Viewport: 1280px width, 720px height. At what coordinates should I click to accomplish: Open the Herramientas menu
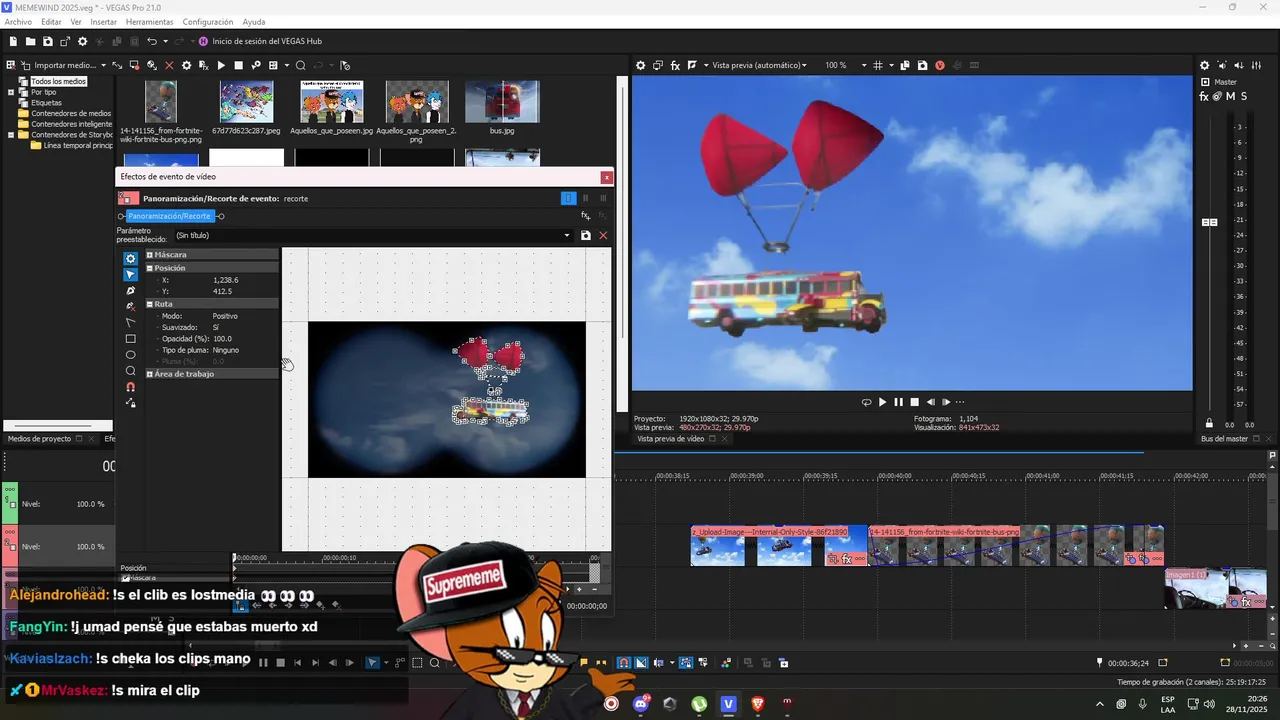tap(149, 22)
